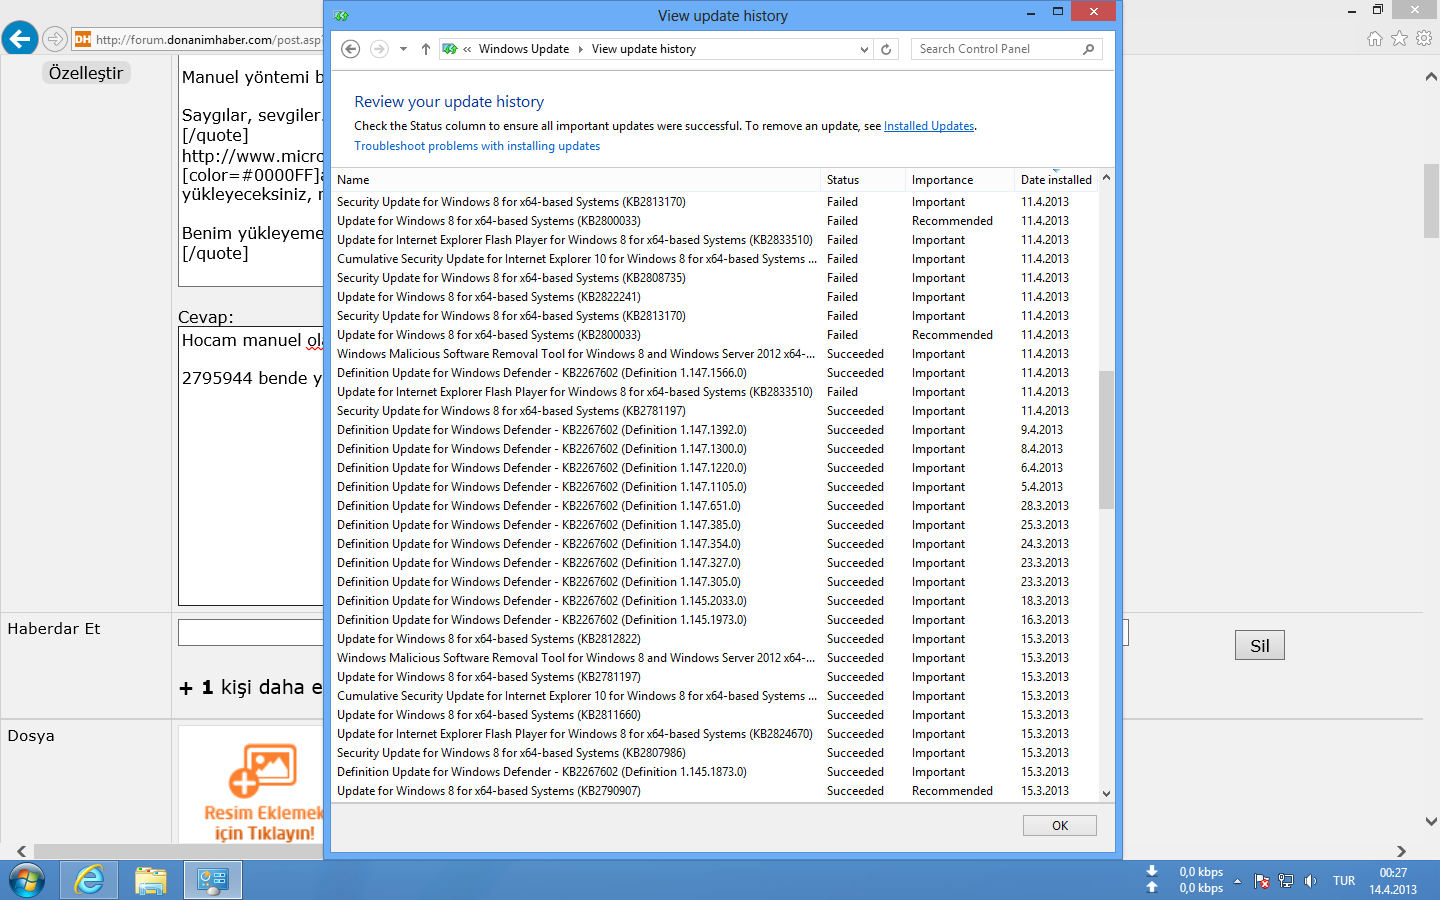
Task: Click taskbar clock 00:27
Action: pos(1393,873)
